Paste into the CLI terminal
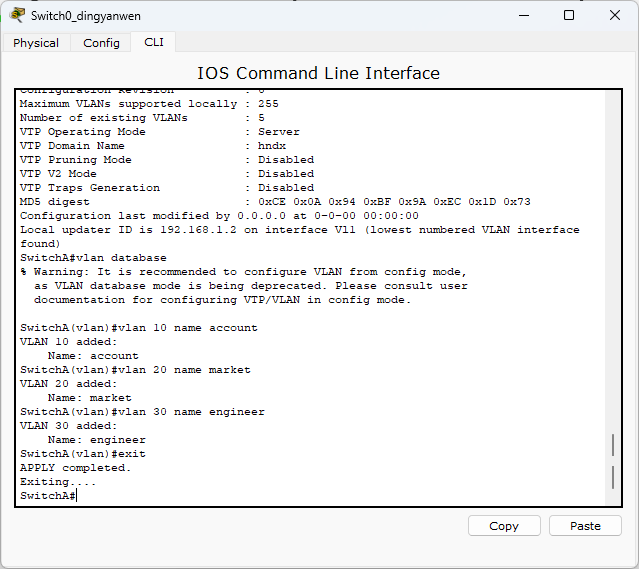The height and width of the screenshot is (569, 639). tap(585, 526)
